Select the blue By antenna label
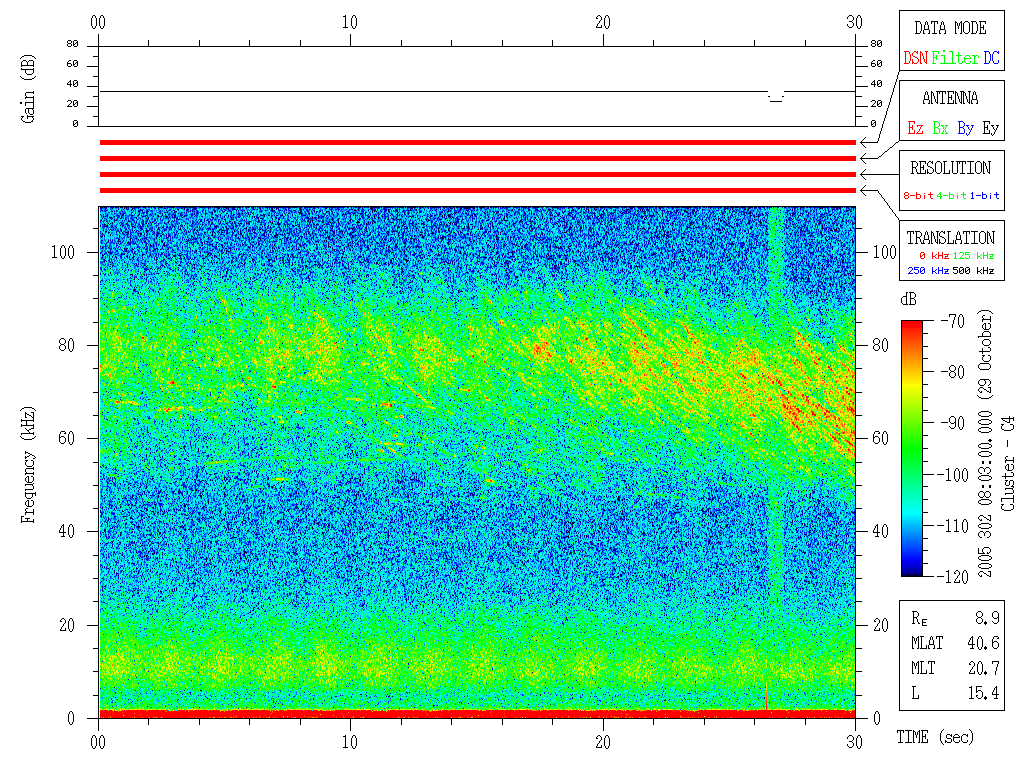The height and width of the screenshot is (768, 1024). (x=965, y=128)
